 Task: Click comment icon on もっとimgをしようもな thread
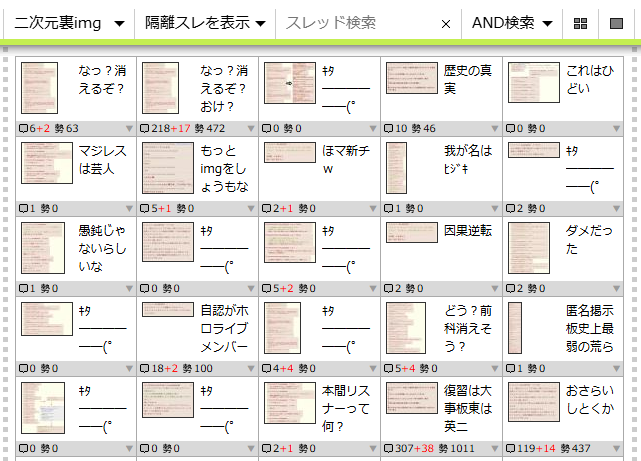(145, 209)
